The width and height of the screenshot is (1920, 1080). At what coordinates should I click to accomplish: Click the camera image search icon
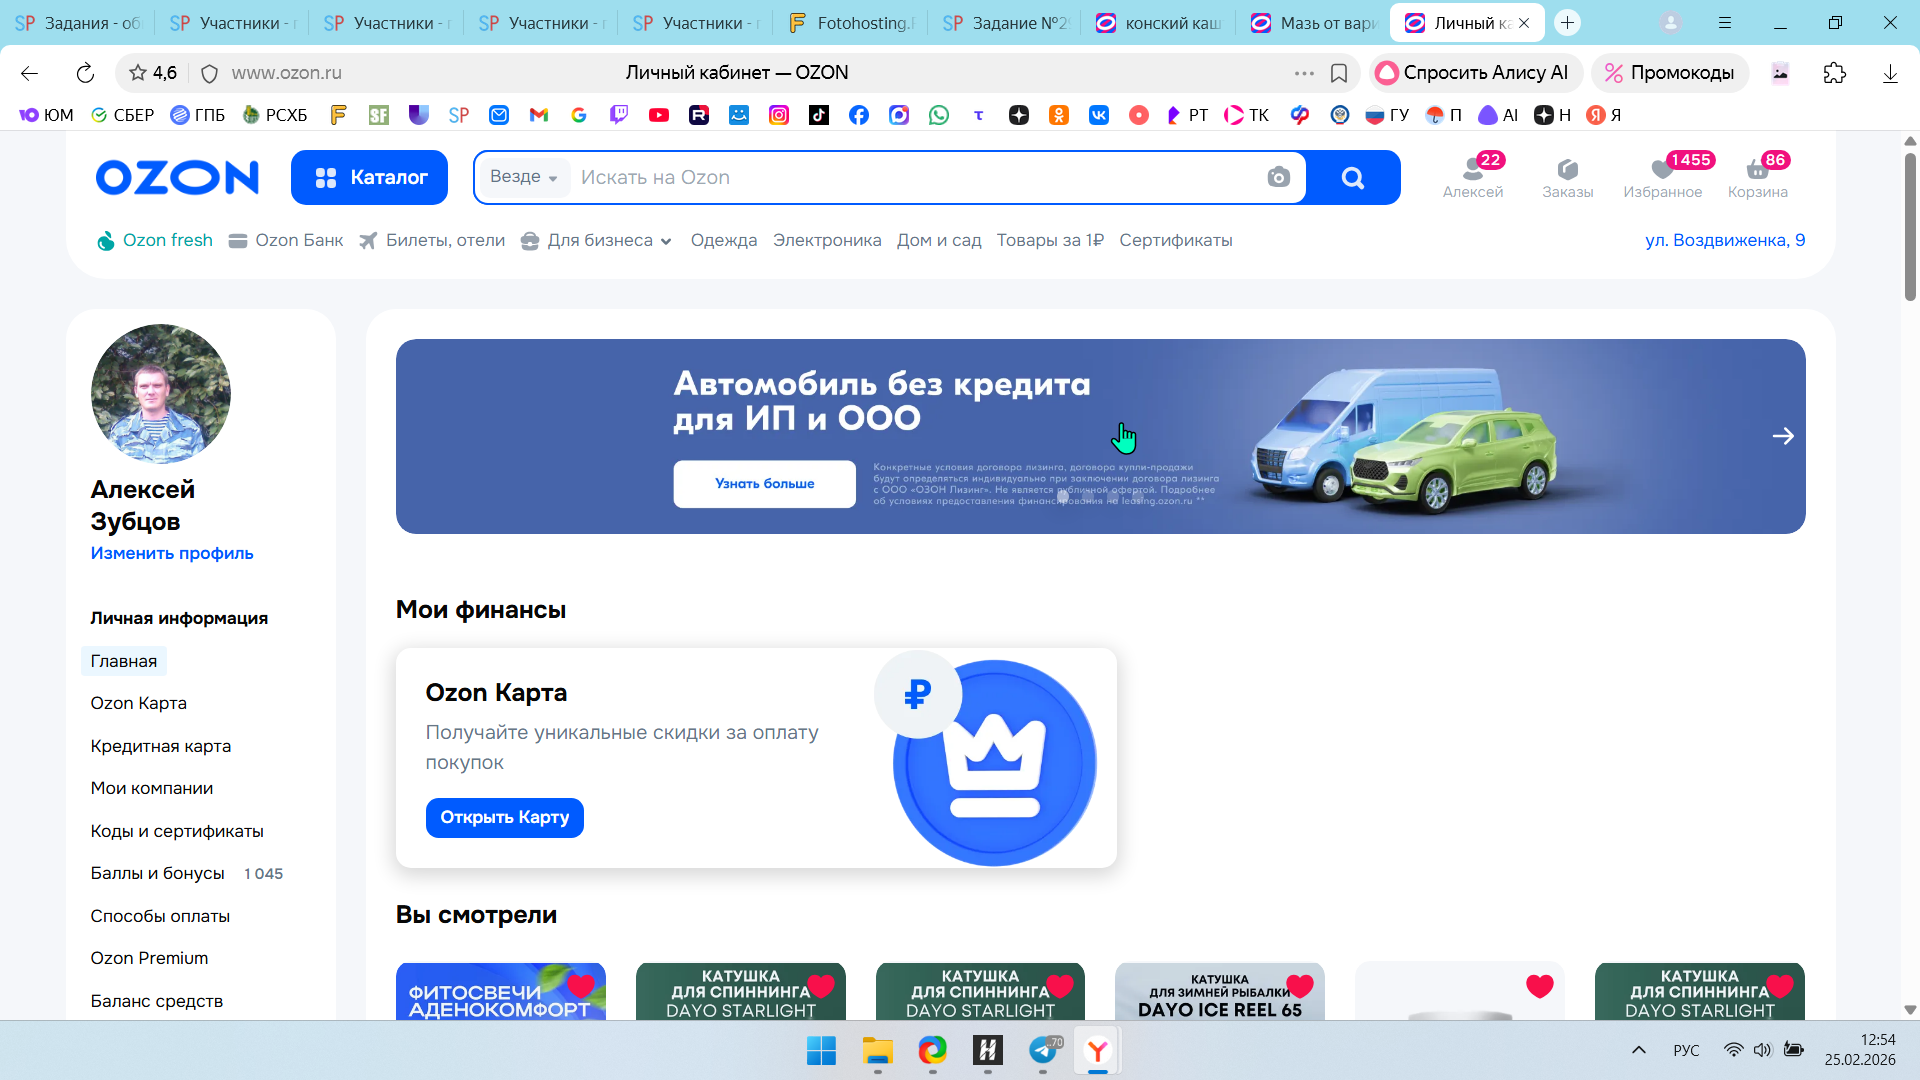click(x=1278, y=178)
